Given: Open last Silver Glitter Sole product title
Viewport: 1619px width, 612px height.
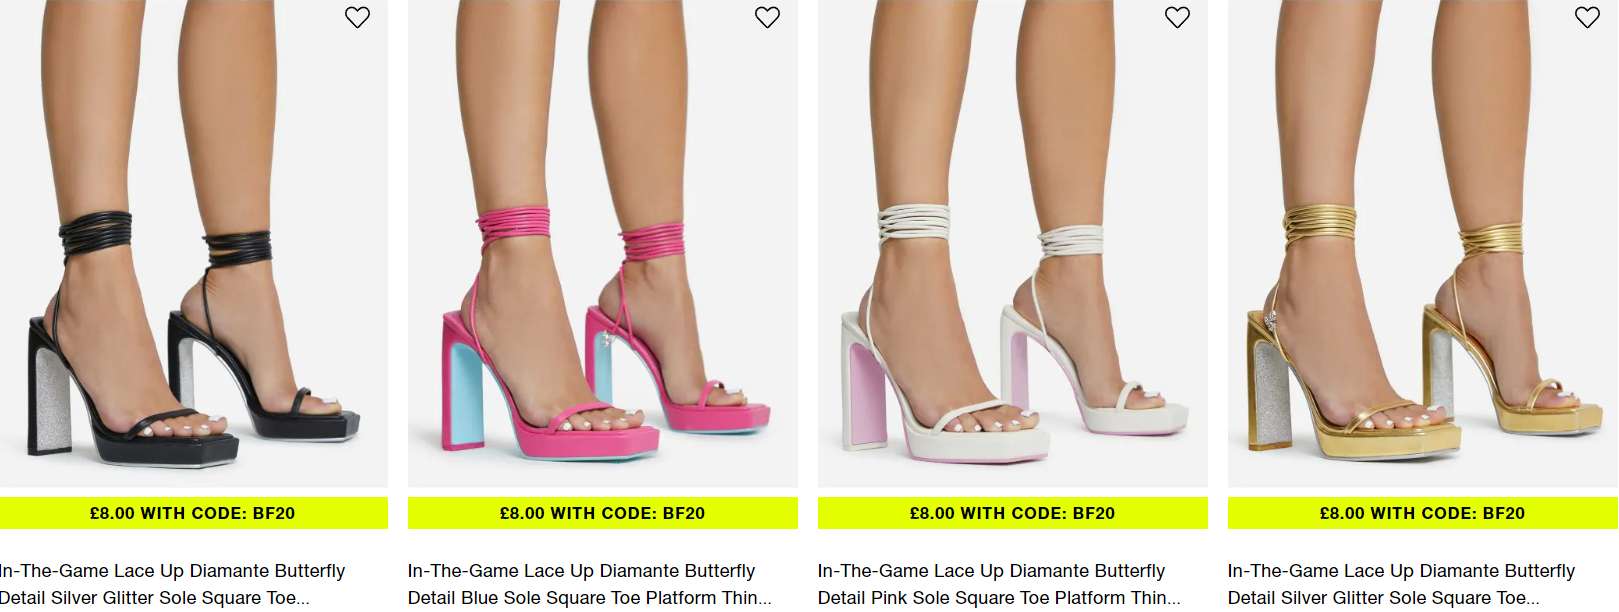Looking at the screenshot, I should (1401, 584).
